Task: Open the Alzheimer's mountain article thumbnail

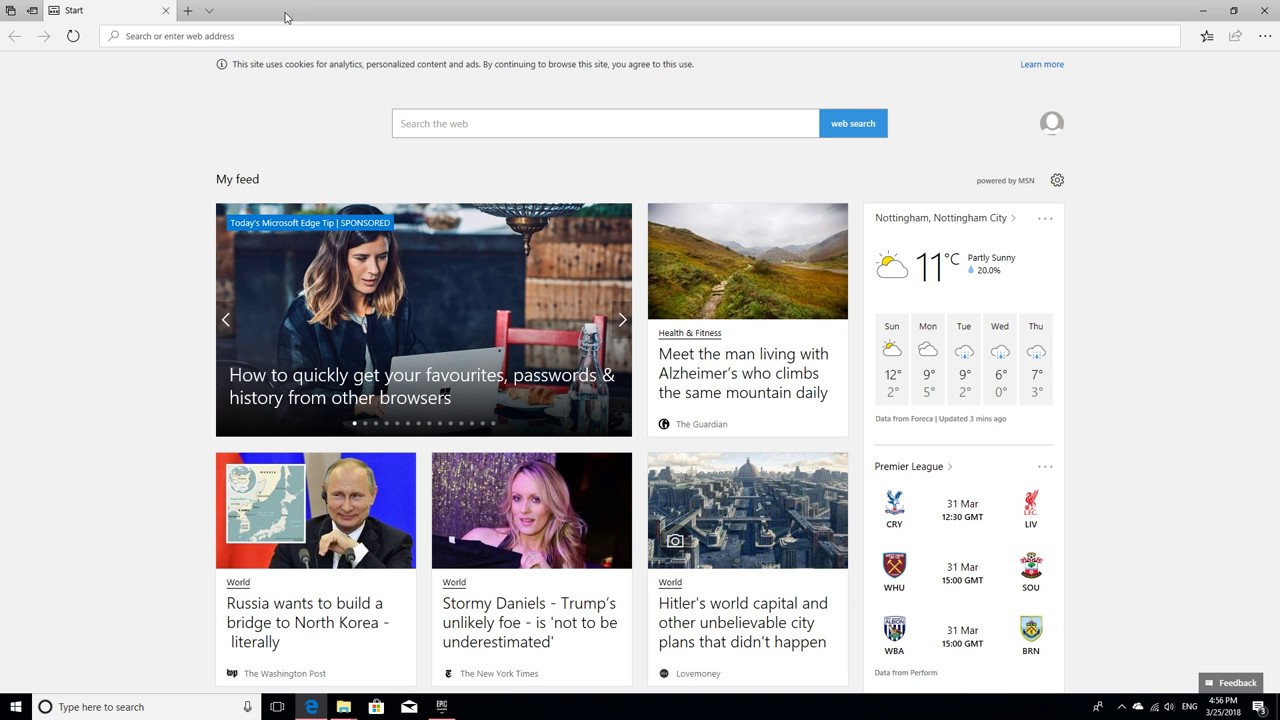Action: [x=748, y=261]
